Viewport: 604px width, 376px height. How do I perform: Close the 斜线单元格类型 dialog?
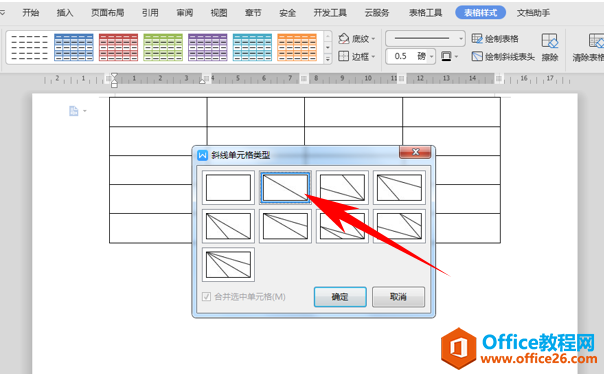(415, 152)
